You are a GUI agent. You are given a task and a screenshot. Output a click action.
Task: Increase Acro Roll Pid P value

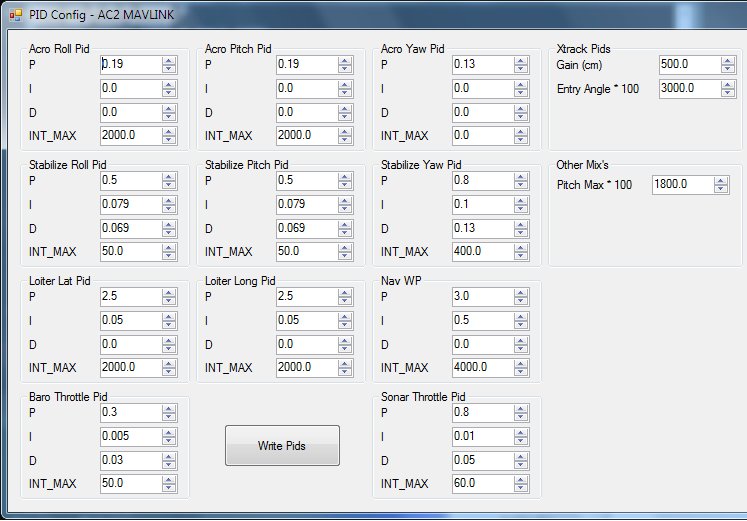169,60
